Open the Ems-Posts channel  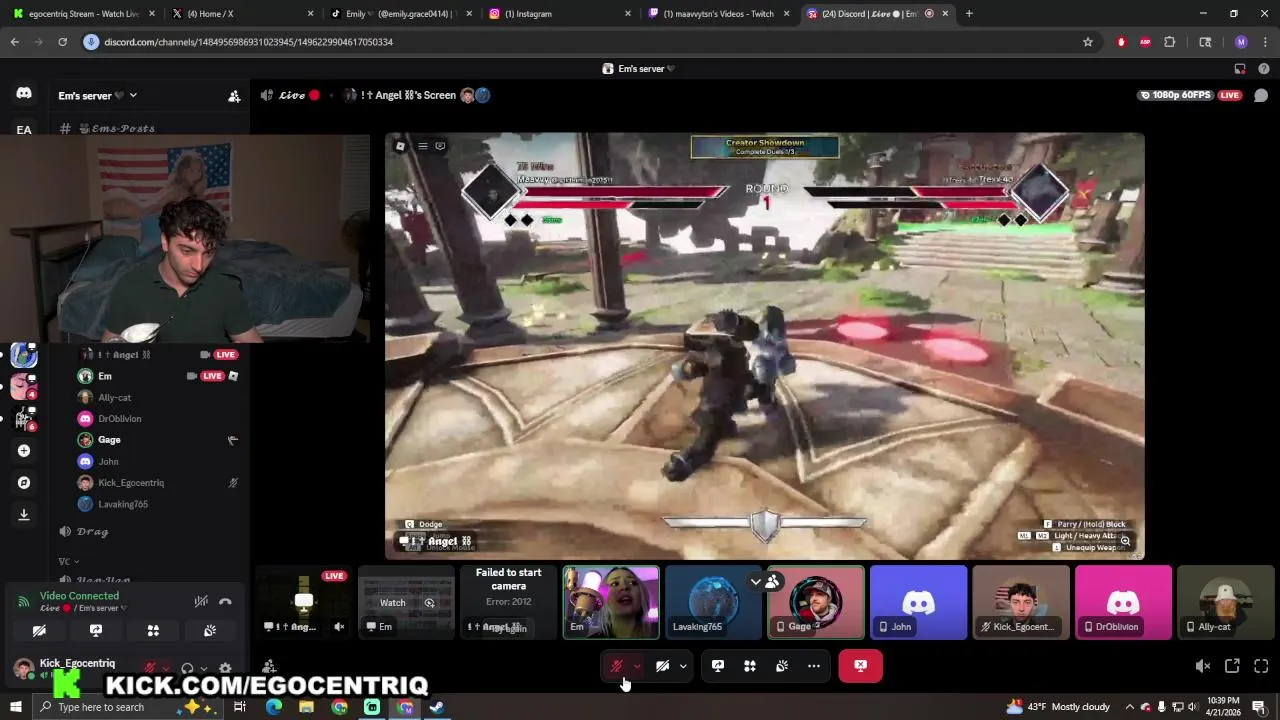tap(123, 128)
